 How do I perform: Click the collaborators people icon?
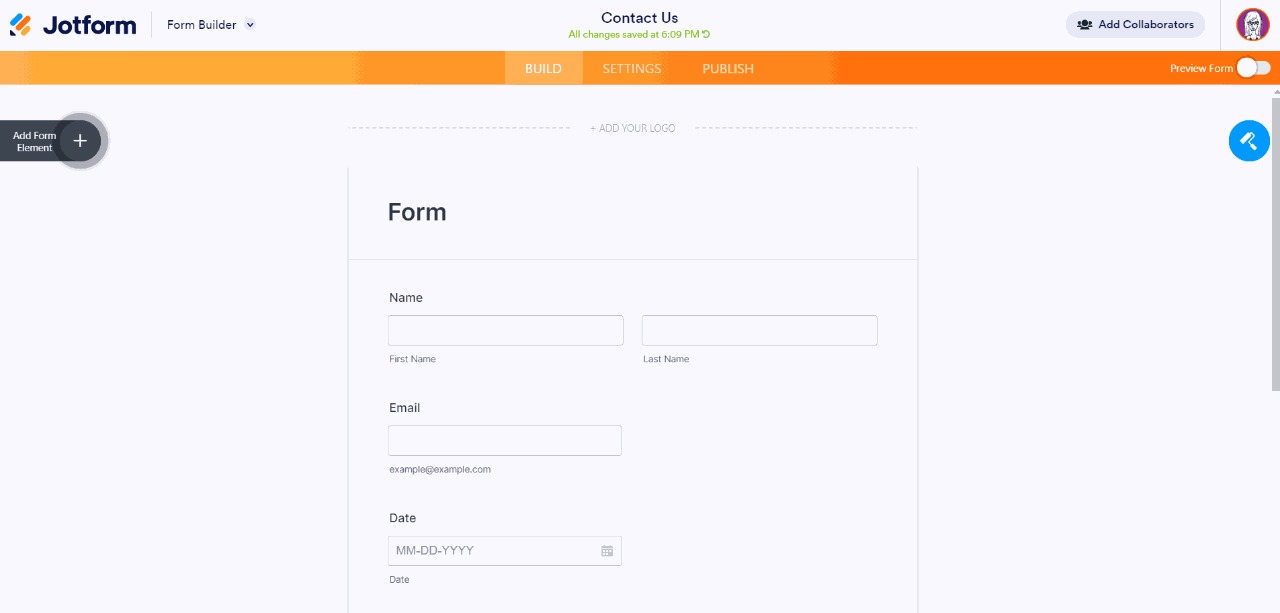(x=1084, y=25)
